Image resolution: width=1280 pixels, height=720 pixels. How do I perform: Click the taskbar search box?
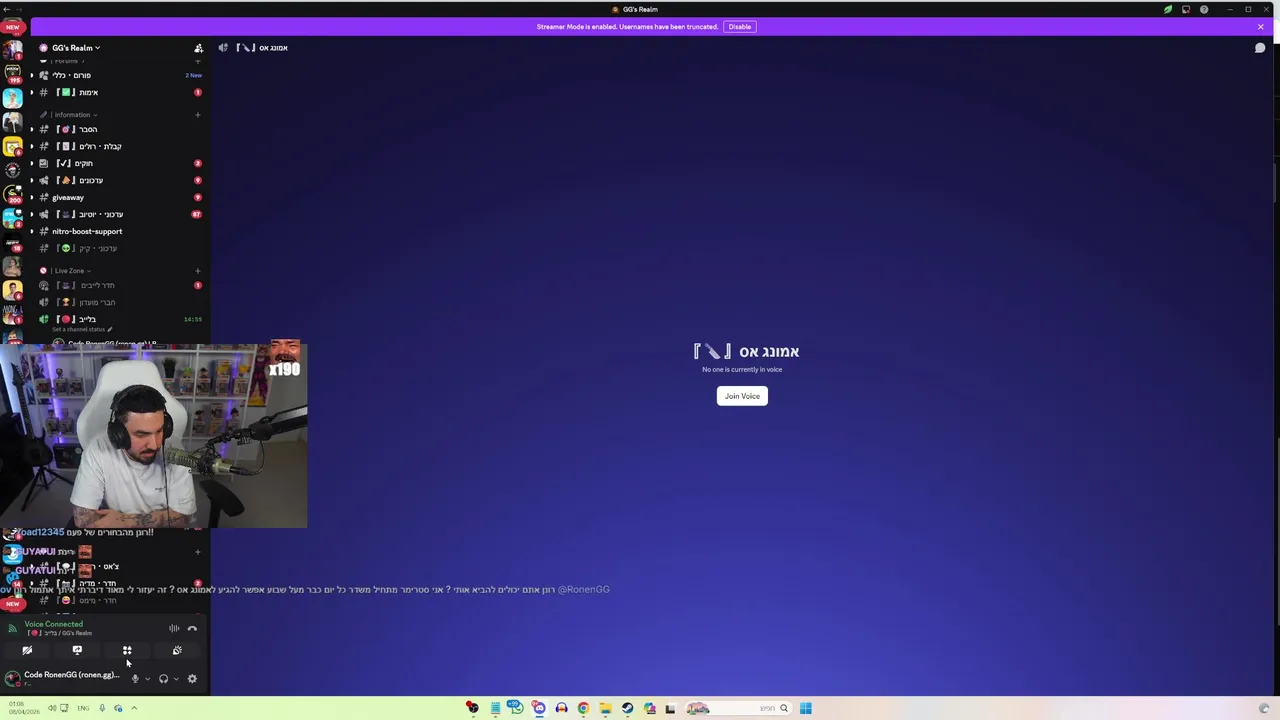coord(738,708)
